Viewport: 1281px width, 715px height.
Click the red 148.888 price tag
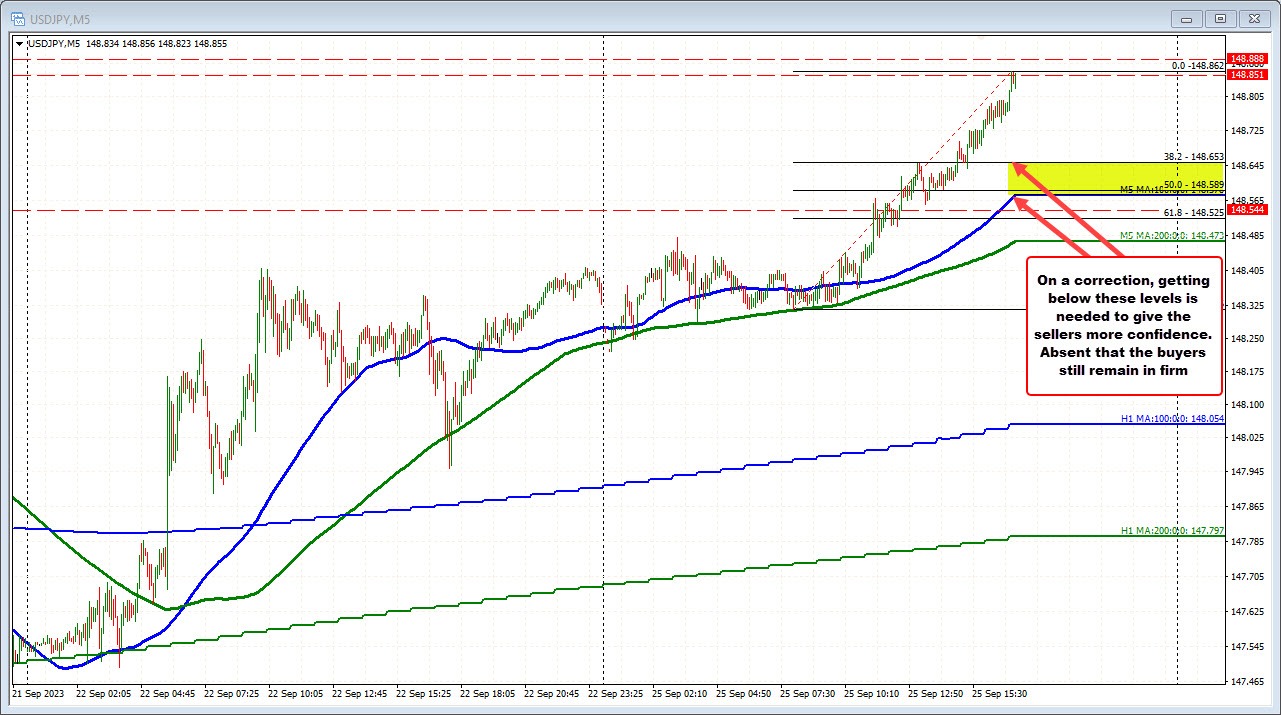pos(1247,58)
